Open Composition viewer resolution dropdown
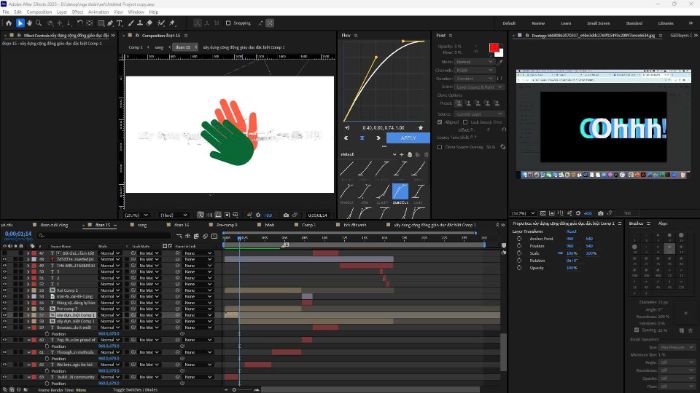This screenshot has width=700, height=393. pos(174,215)
